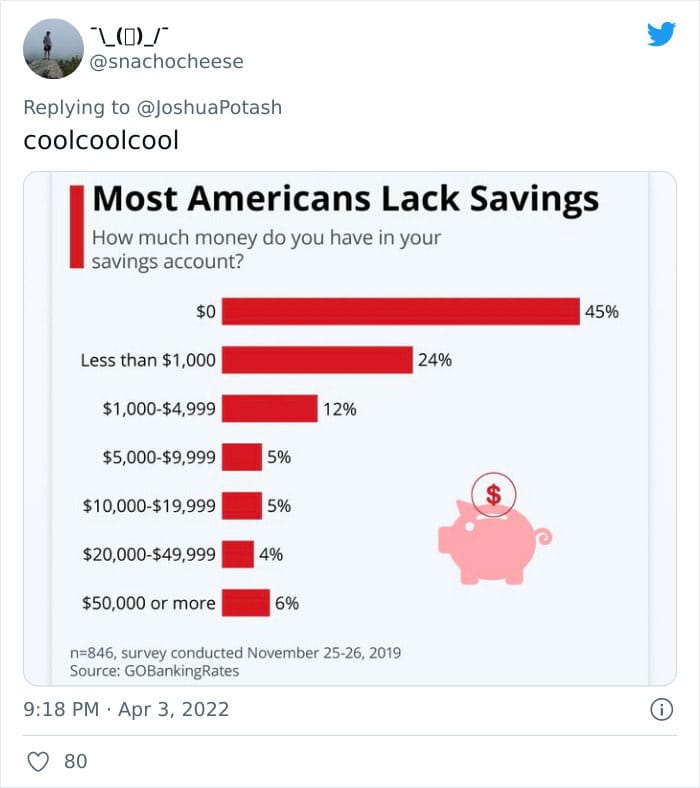This screenshot has width=700, height=788.
Task: Click the red accent bar beside the title
Action: [x=76, y=227]
